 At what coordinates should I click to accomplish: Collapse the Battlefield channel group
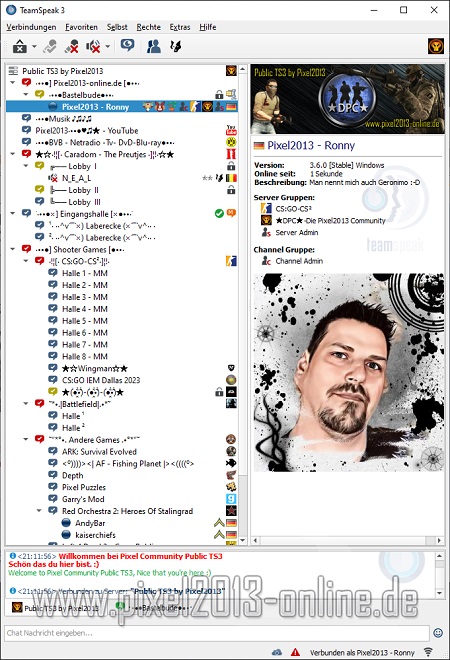26,404
